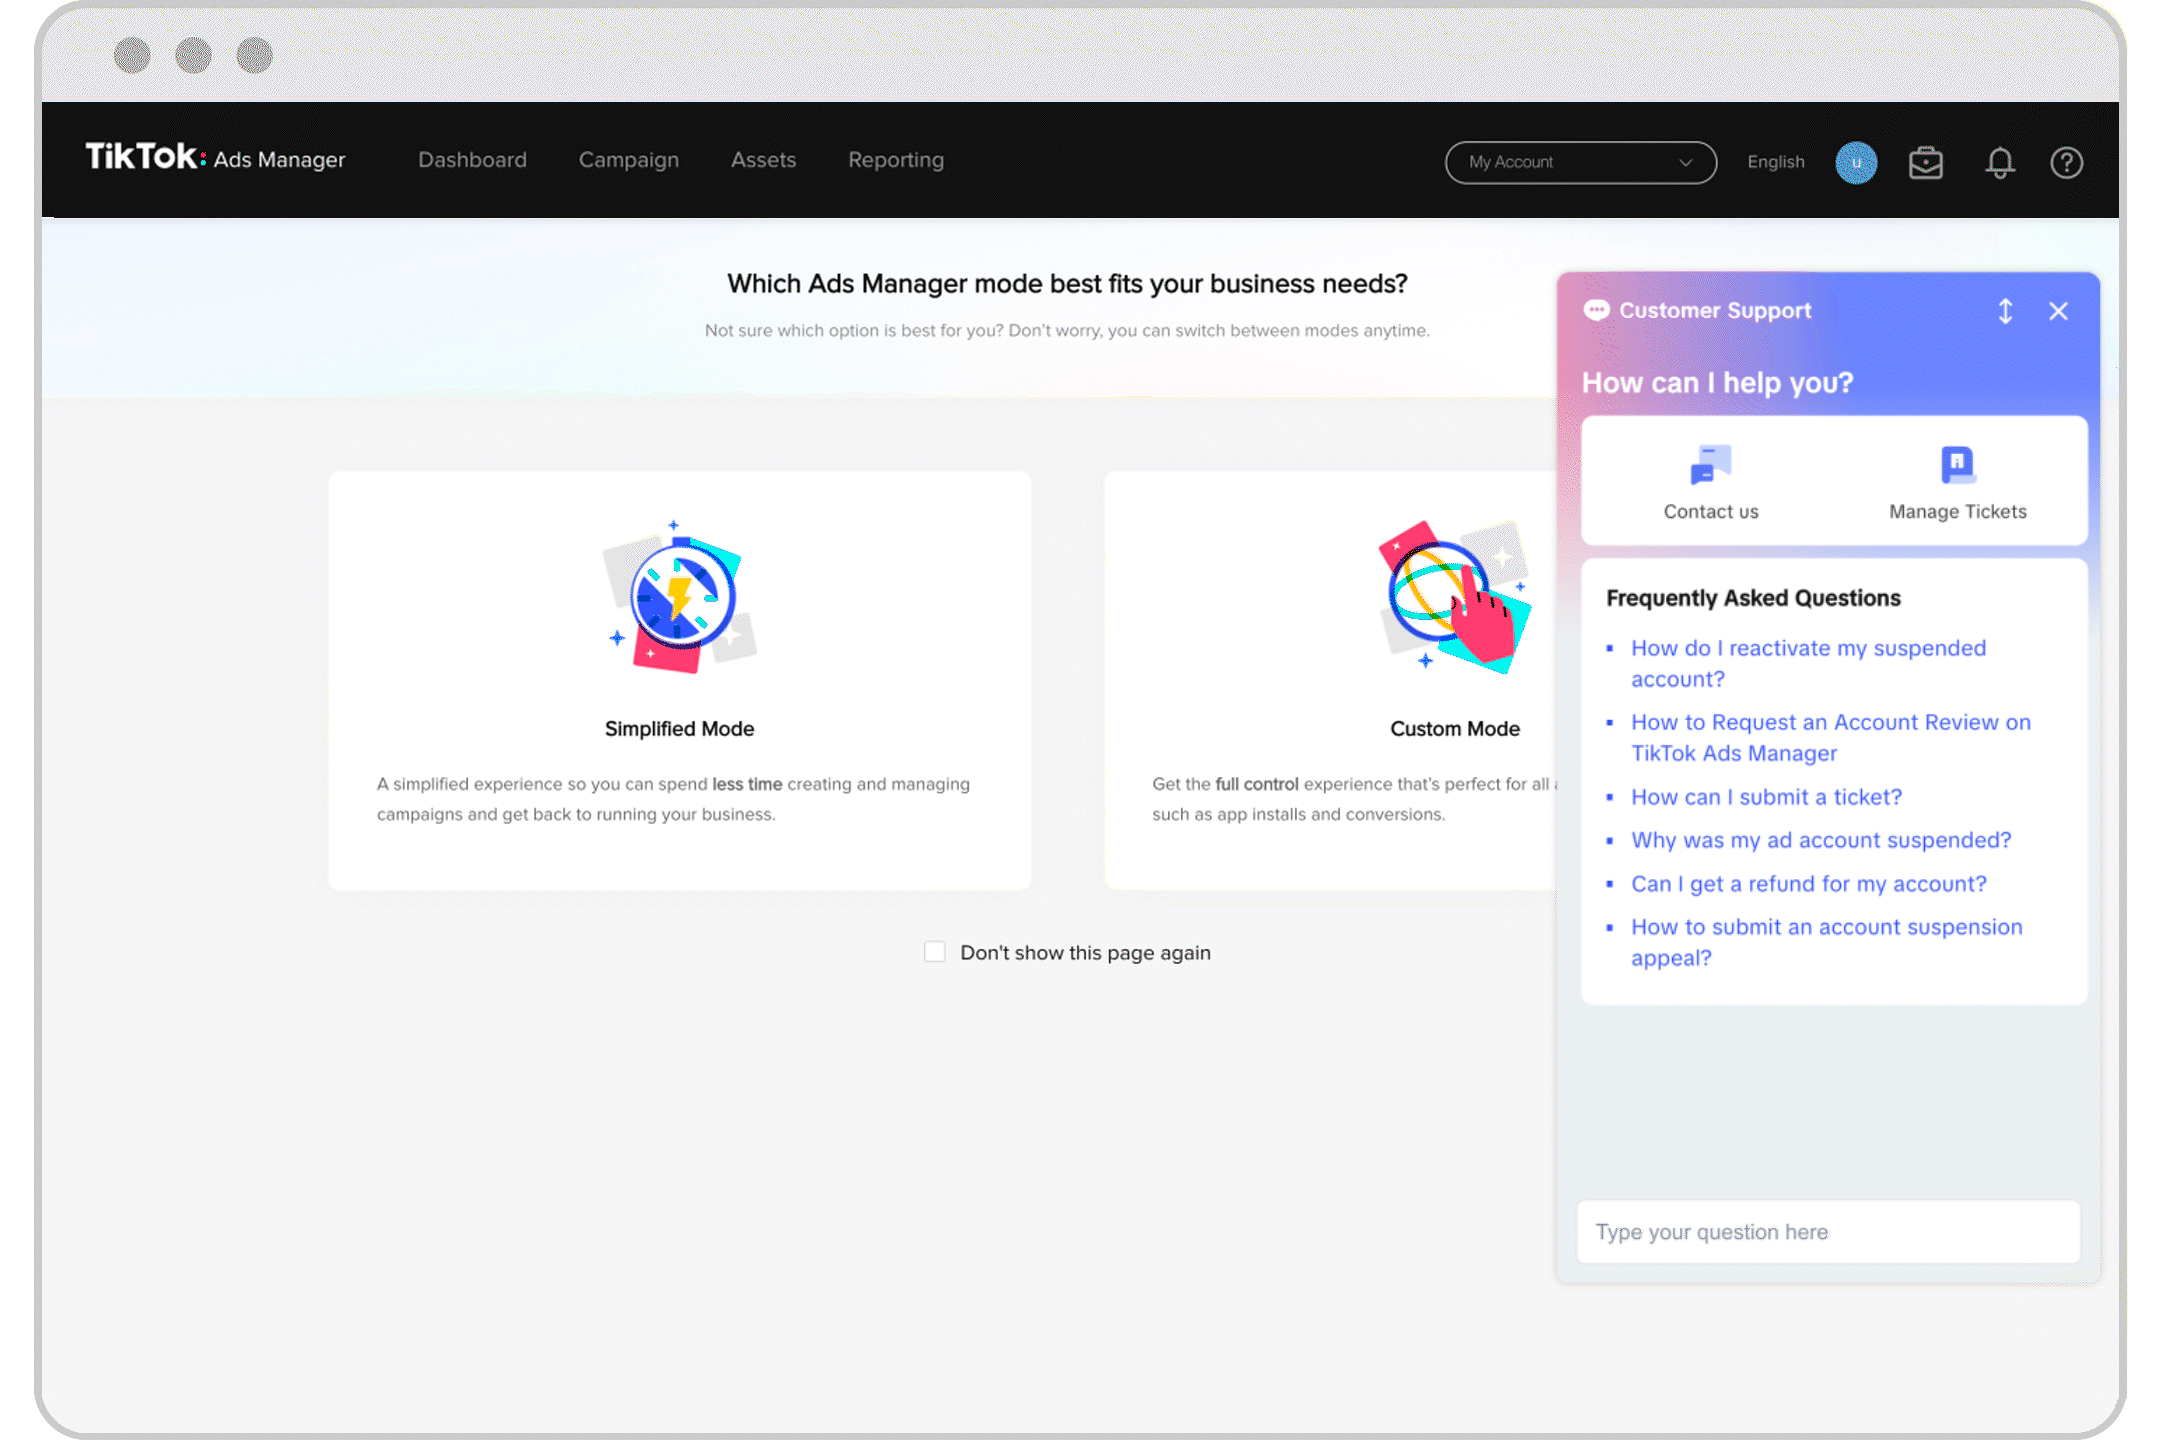Toggle the Don't show this page again checkbox

935,951
